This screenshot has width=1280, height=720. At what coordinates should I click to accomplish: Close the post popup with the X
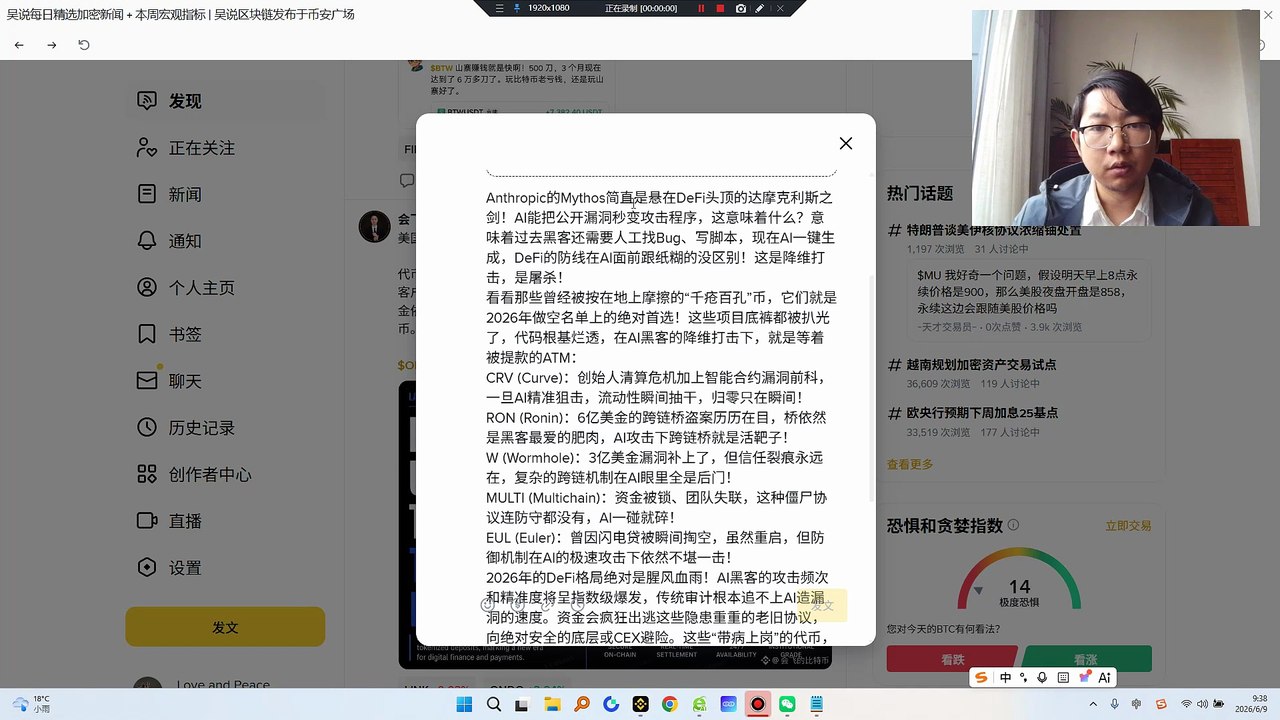[x=846, y=143]
